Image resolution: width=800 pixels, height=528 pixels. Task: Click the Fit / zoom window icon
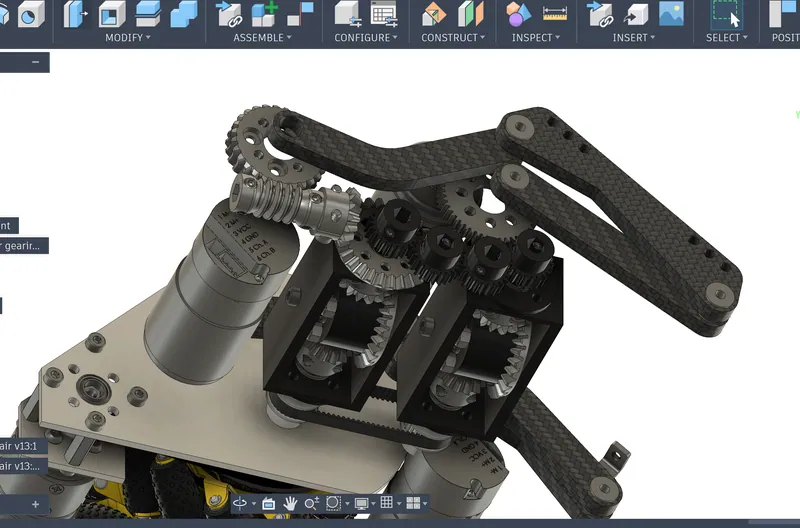coord(333,503)
